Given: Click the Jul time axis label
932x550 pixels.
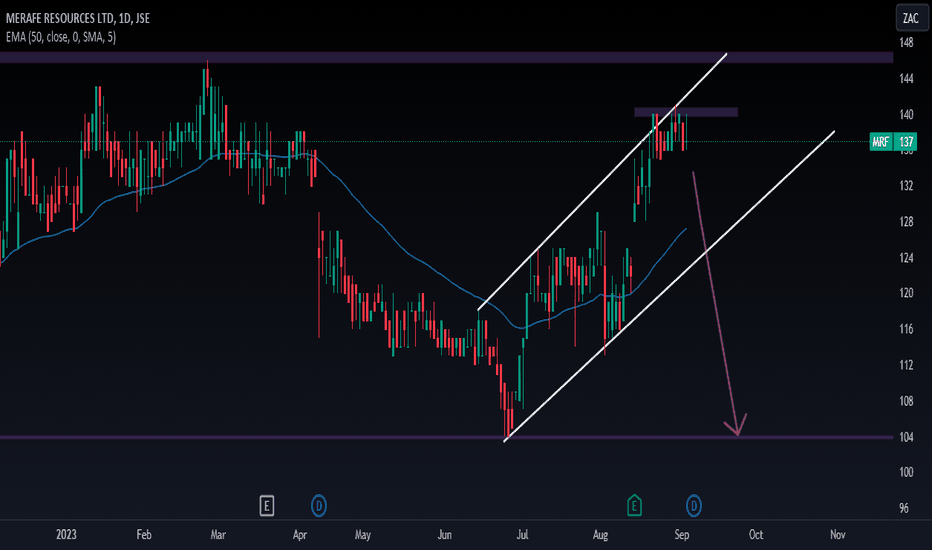Looking at the screenshot, I should [522, 534].
